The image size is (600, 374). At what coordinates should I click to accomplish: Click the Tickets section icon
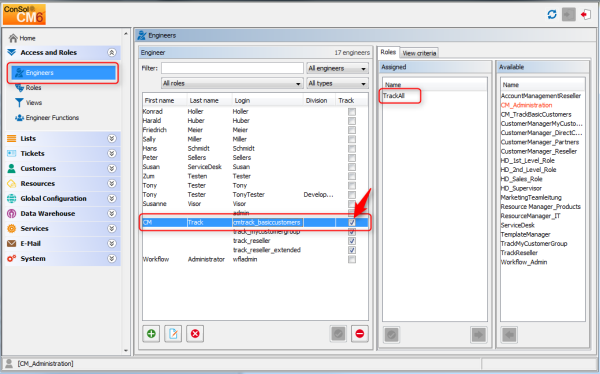pos(12,154)
